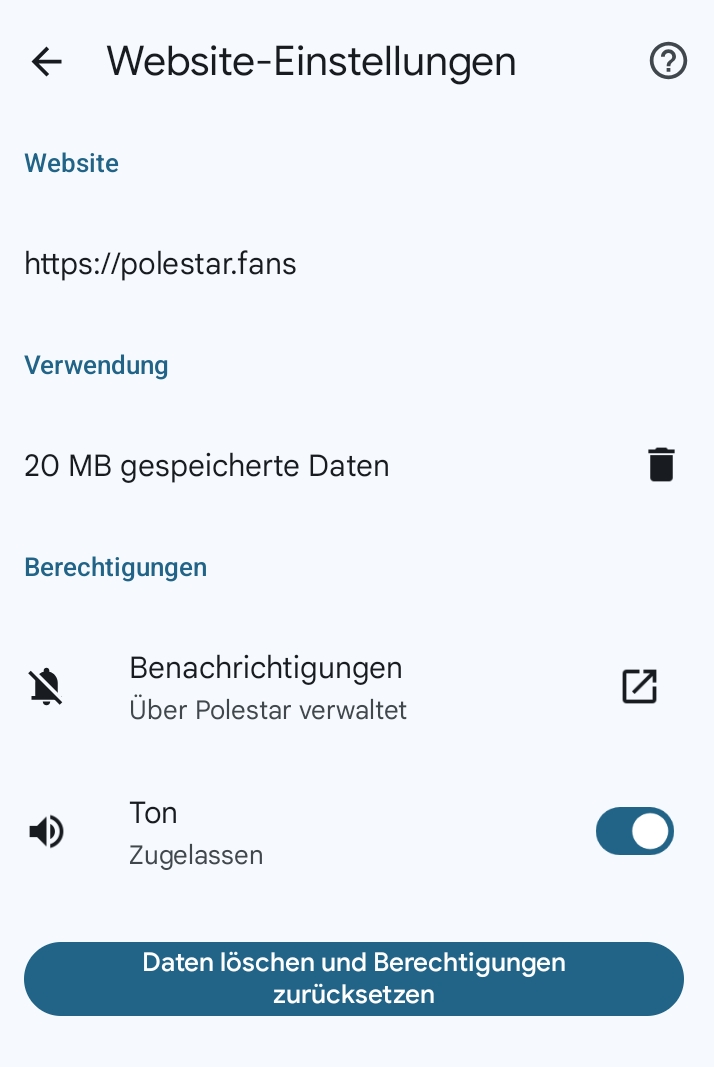714x1067 pixels.
Task: Click the speaker sound icon
Action: point(46,832)
